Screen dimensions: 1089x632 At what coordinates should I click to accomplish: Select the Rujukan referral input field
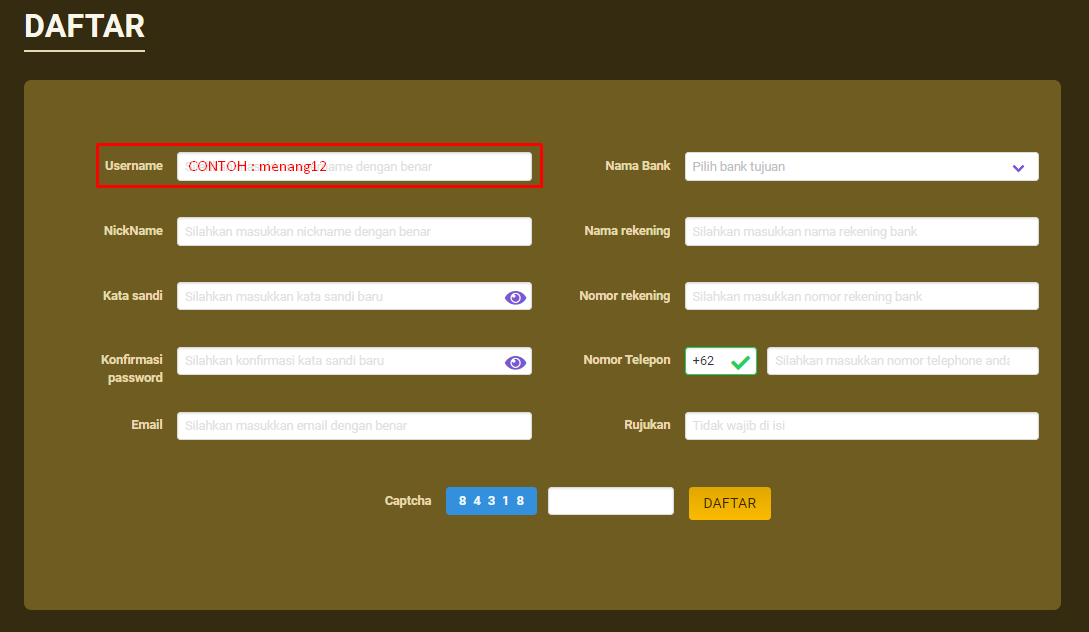point(861,426)
